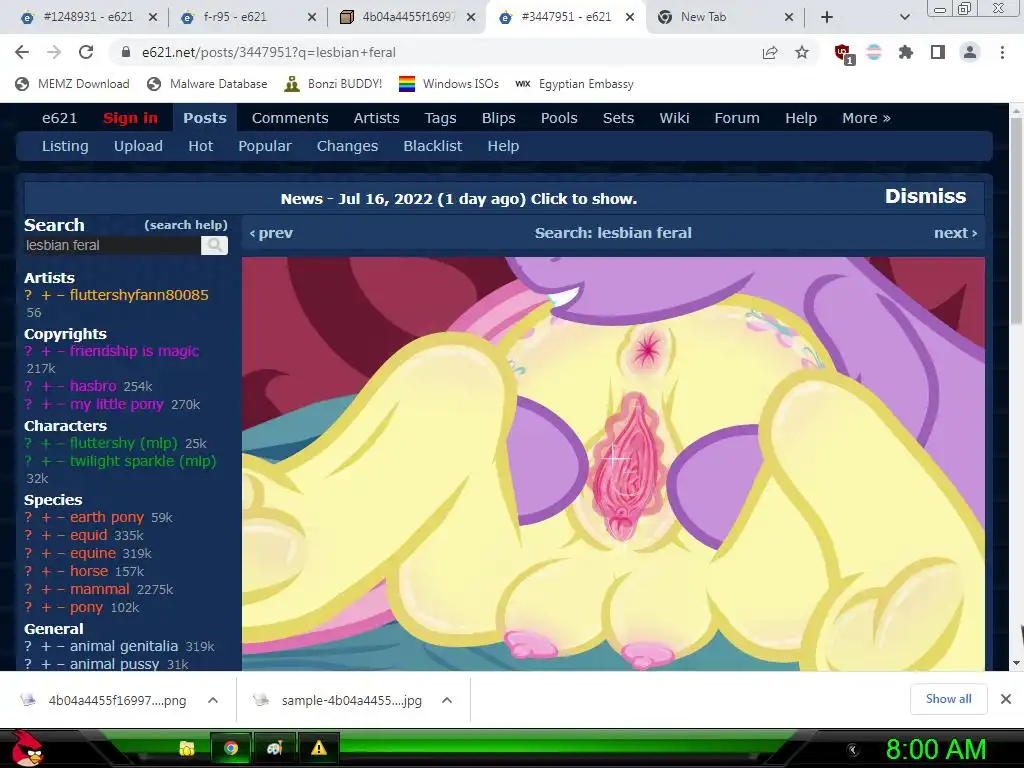The height and width of the screenshot is (768, 1024).
Task: Open the Chrome profile avatar
Action: 970,52
